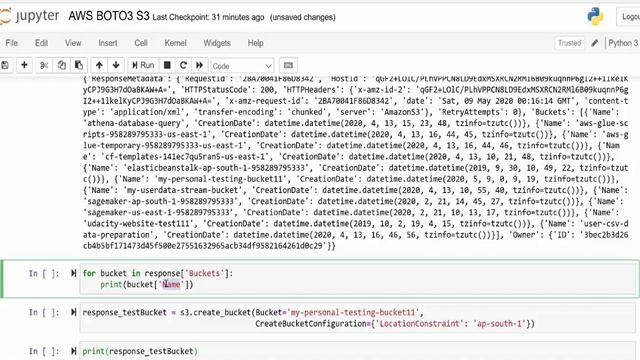Open the cell type Code dropdown

(242, 66)
